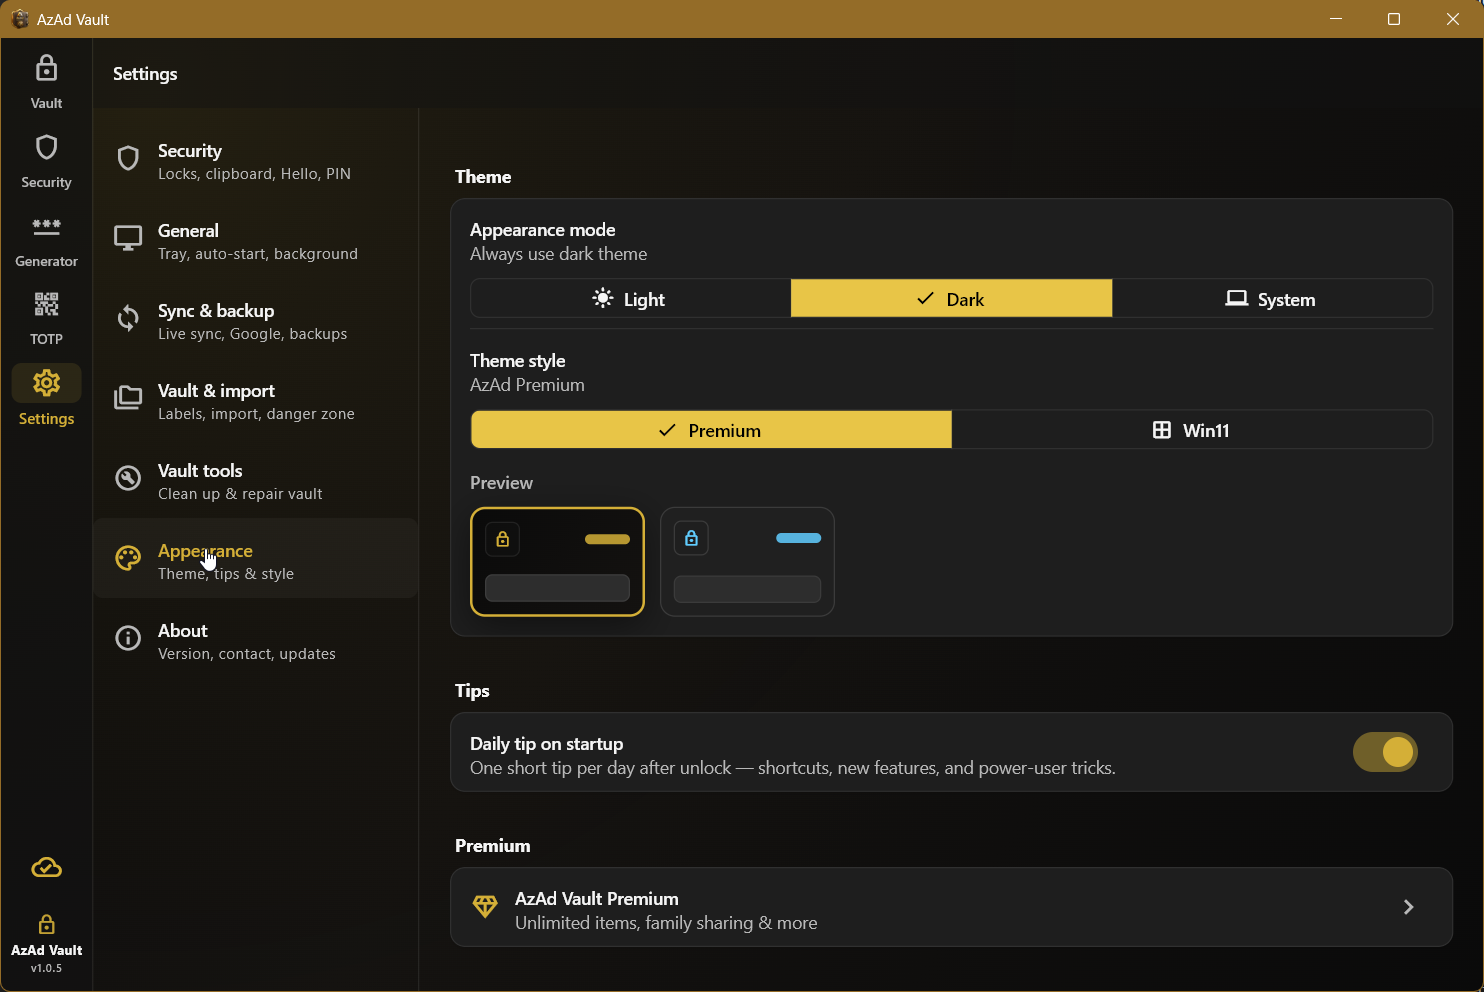Click the palette icon beside Appearance

click(x=128, y=558)
